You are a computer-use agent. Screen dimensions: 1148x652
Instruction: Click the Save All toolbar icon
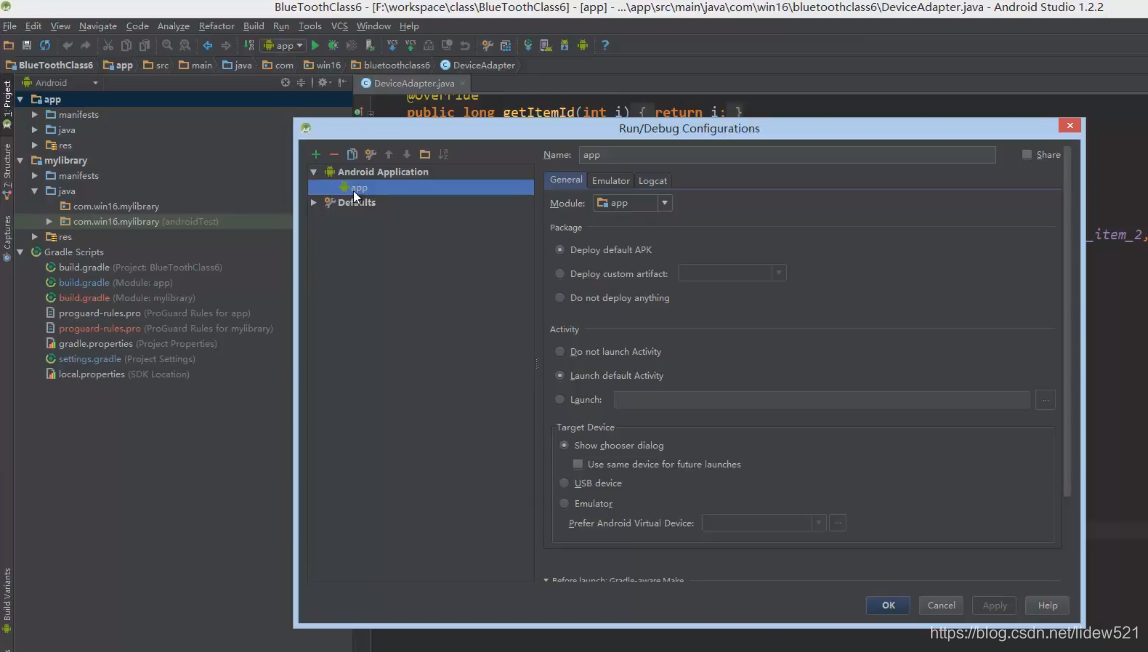pyautogui.click(x=26, y=45)
